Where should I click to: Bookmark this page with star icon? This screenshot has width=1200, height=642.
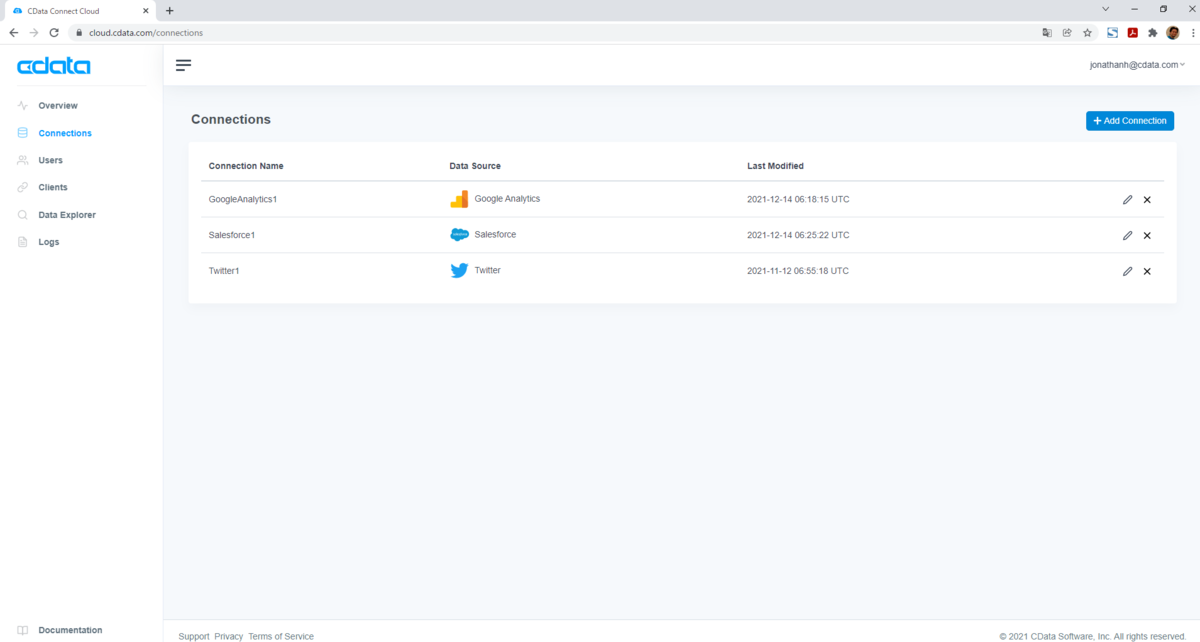point(1087,32)
